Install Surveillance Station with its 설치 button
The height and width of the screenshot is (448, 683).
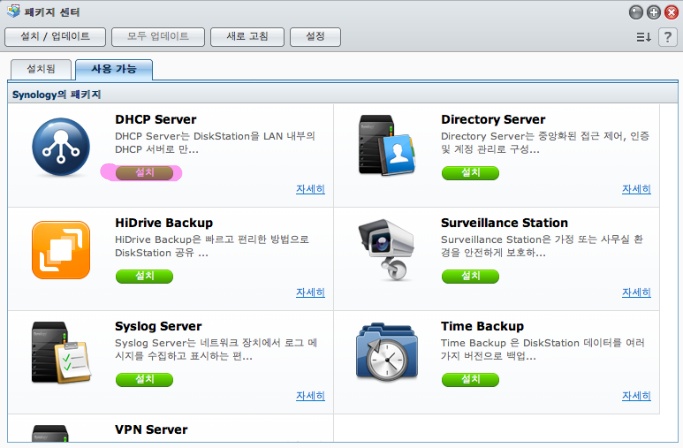click(470, 276)
